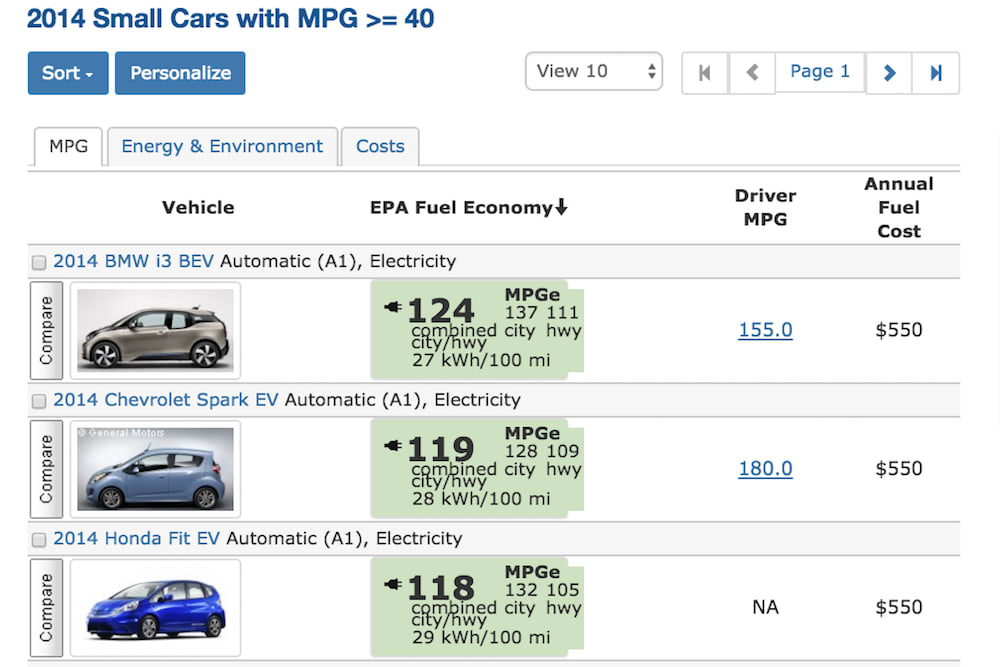Open the Sort dropdown
Viewport: 1000px width, 667px height.
(x=68, y=73)
